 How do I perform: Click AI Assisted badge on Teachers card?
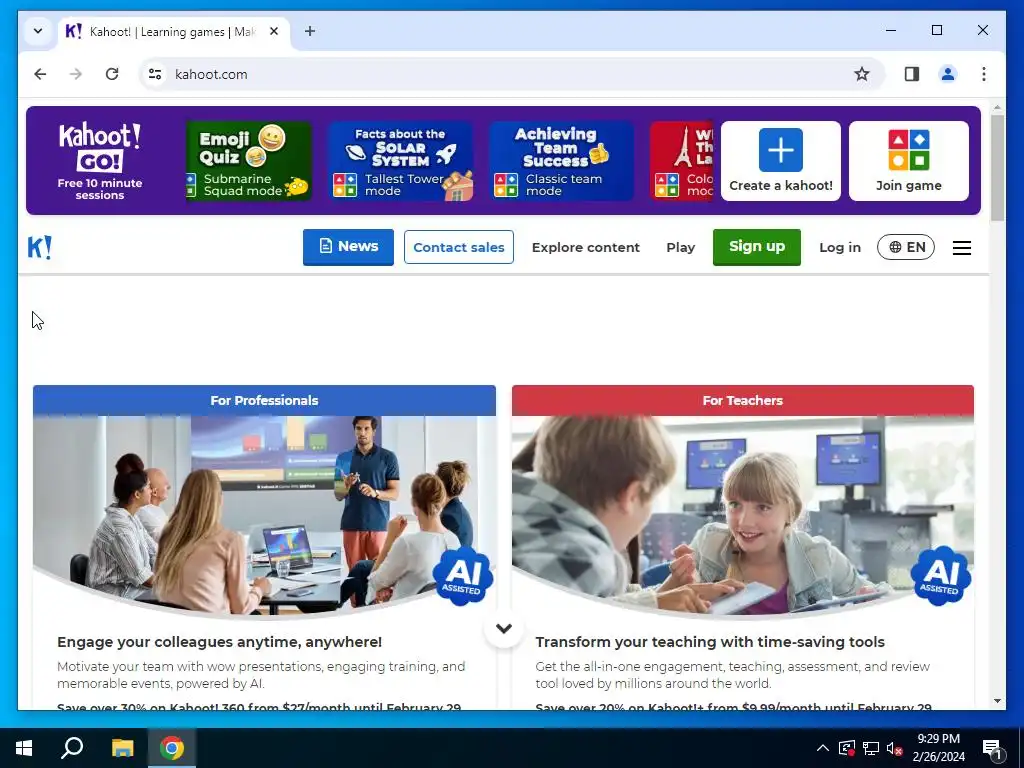pyautogui.click(x=941, y=576)
